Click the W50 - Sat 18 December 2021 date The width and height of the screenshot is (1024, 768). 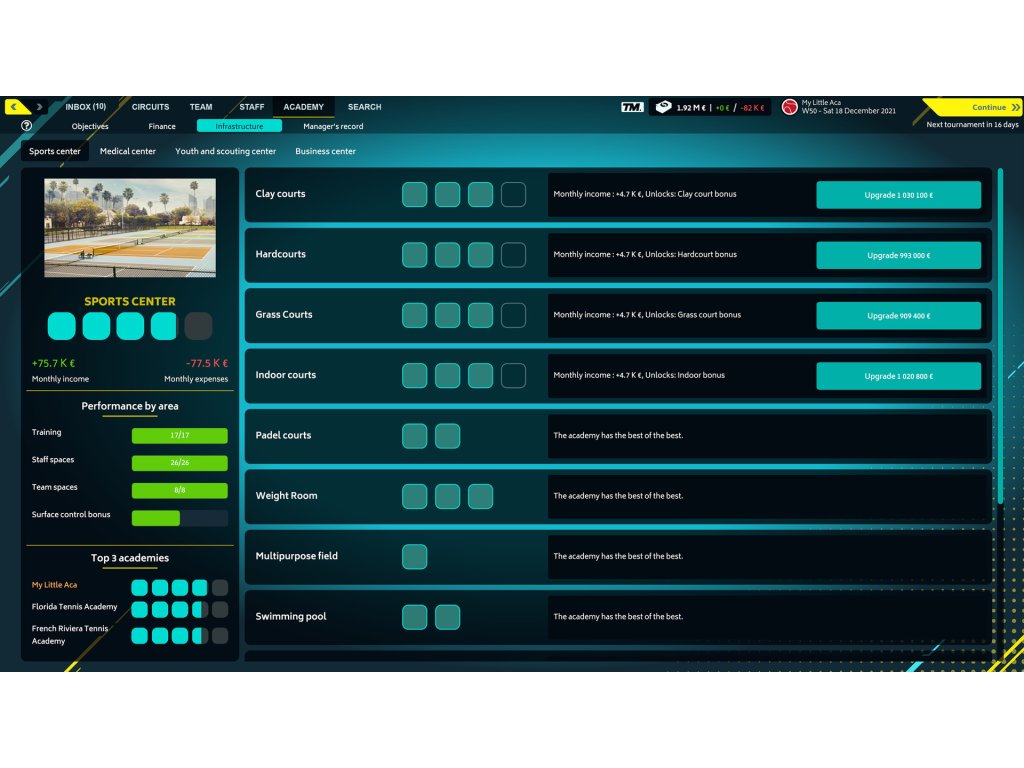849,111
